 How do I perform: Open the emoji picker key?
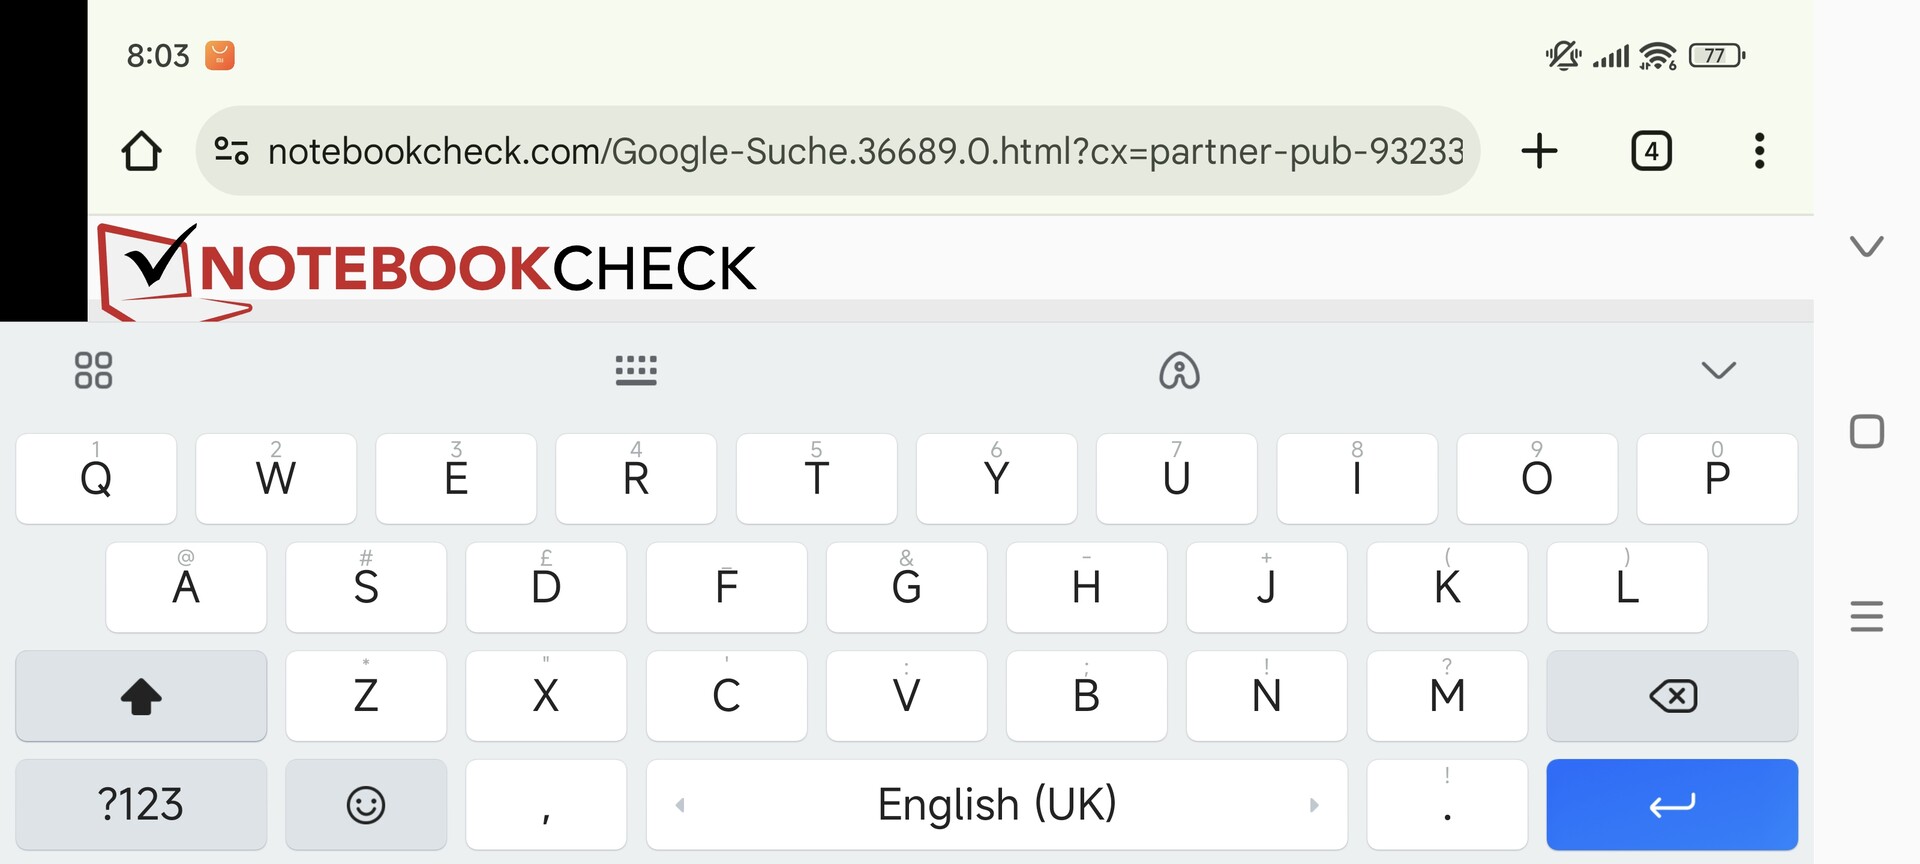[366, 805]
